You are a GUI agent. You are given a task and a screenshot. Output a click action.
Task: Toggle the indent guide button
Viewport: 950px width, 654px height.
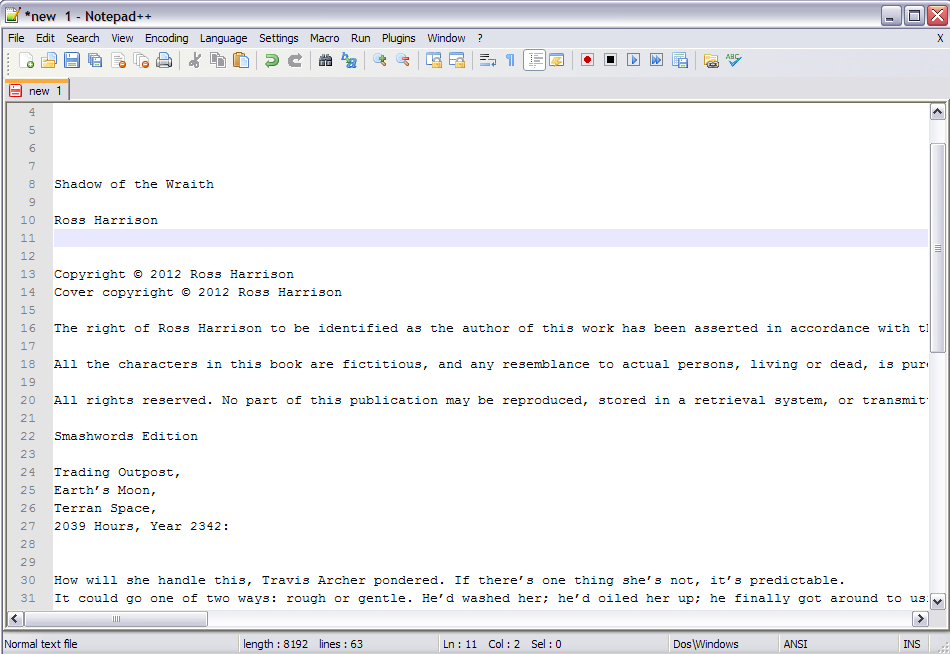coord(534,61)
